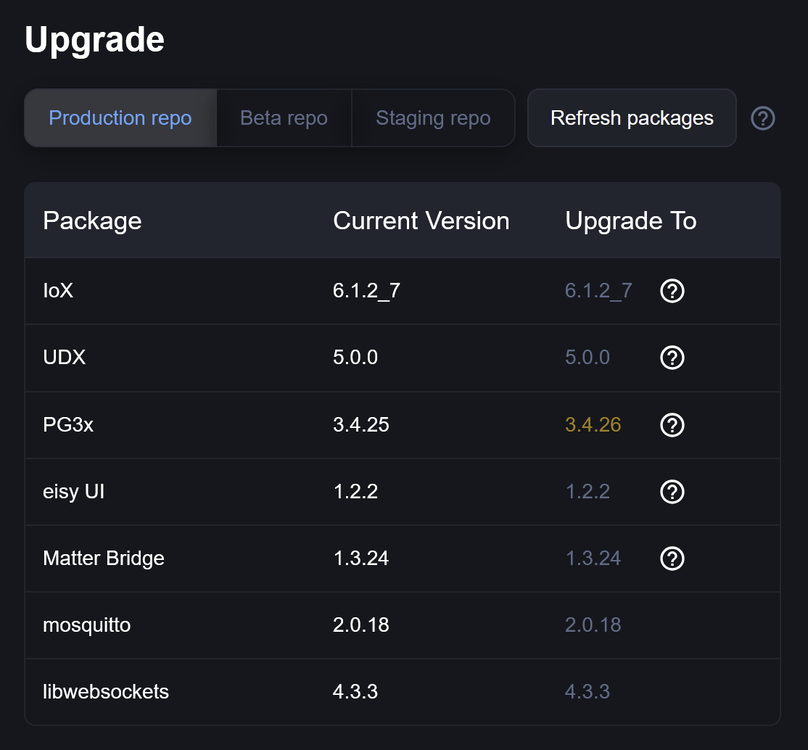808x750 pixels.
Task: Click the help icon in IoX row
Action: pos(672,291)
